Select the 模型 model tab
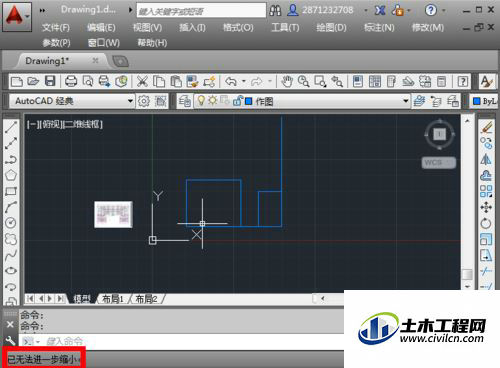This screenshot has height=368, width=500. [x=81, y=299]
